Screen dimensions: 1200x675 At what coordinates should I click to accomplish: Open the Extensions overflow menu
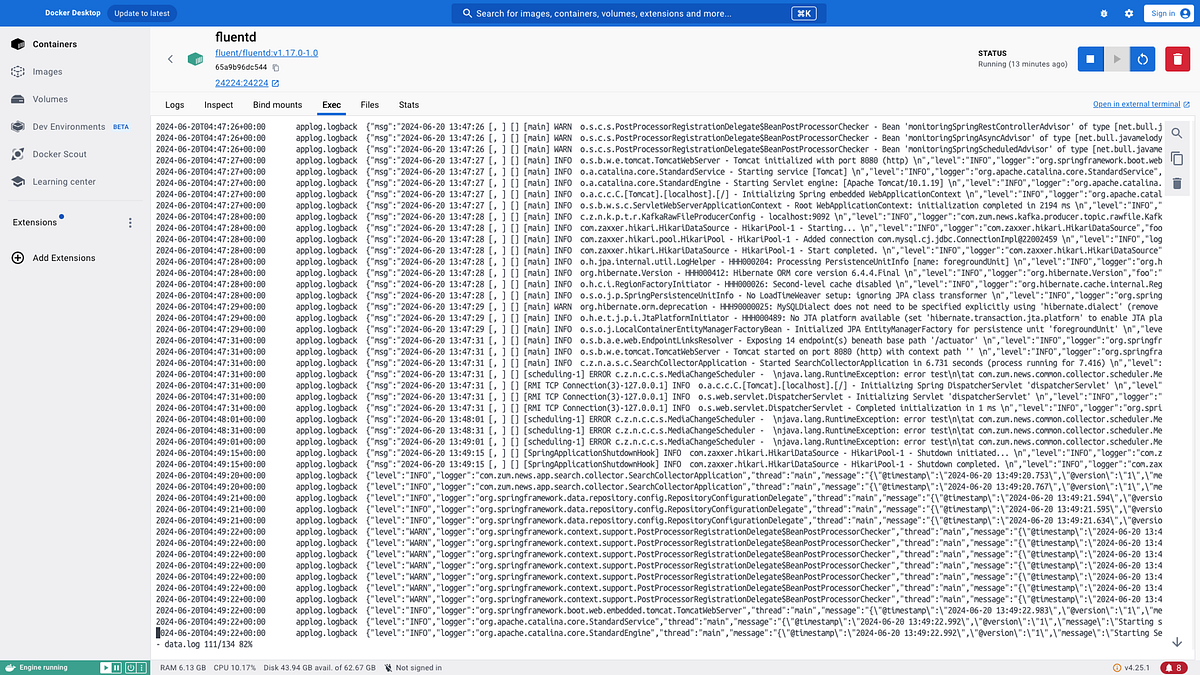(x=130, y=222)
